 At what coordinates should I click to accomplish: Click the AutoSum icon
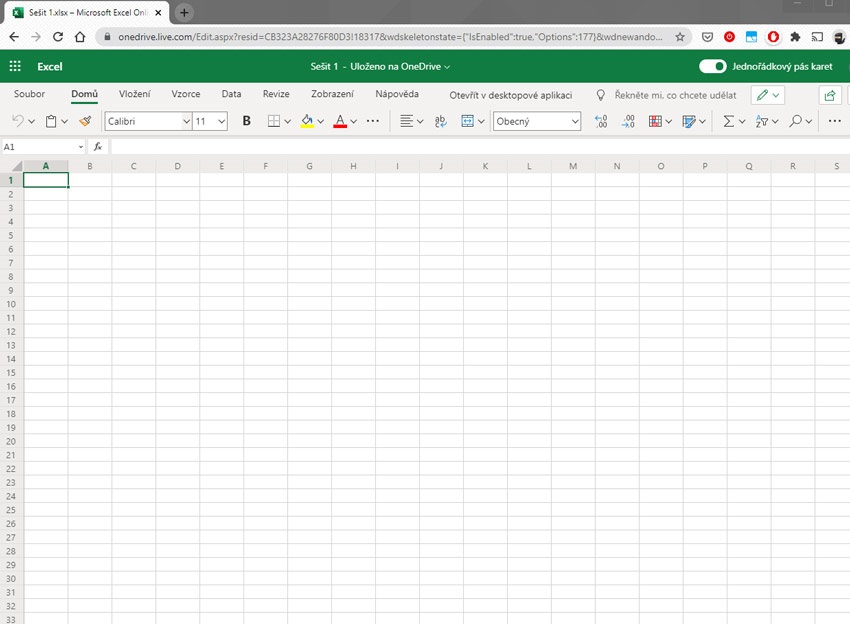tap(731, 120)
